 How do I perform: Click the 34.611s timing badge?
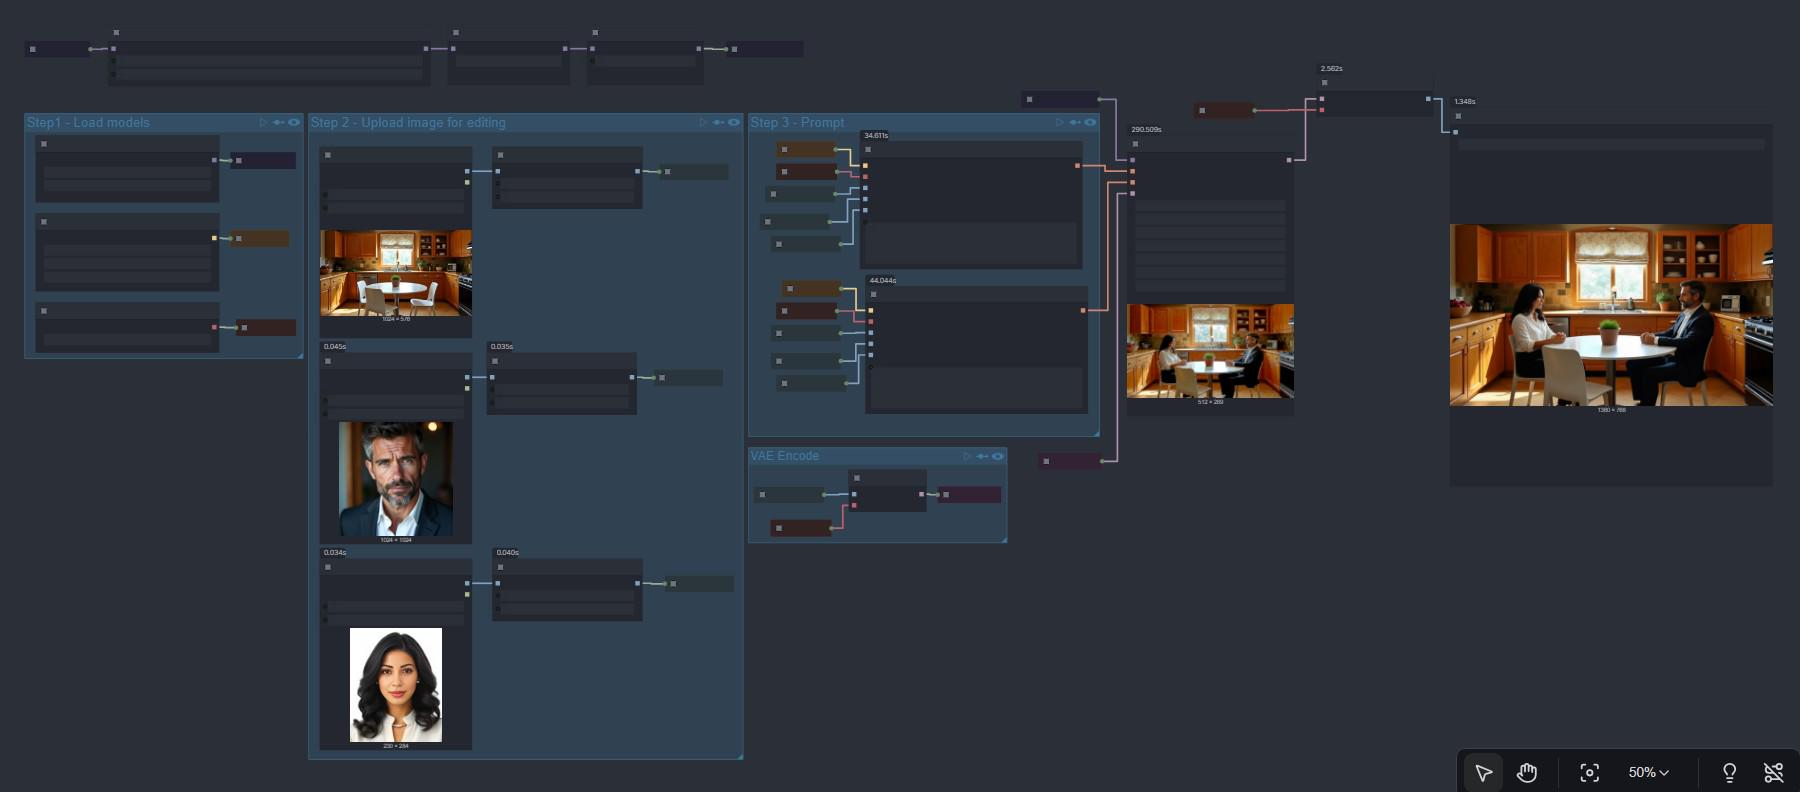click(876, 135)
